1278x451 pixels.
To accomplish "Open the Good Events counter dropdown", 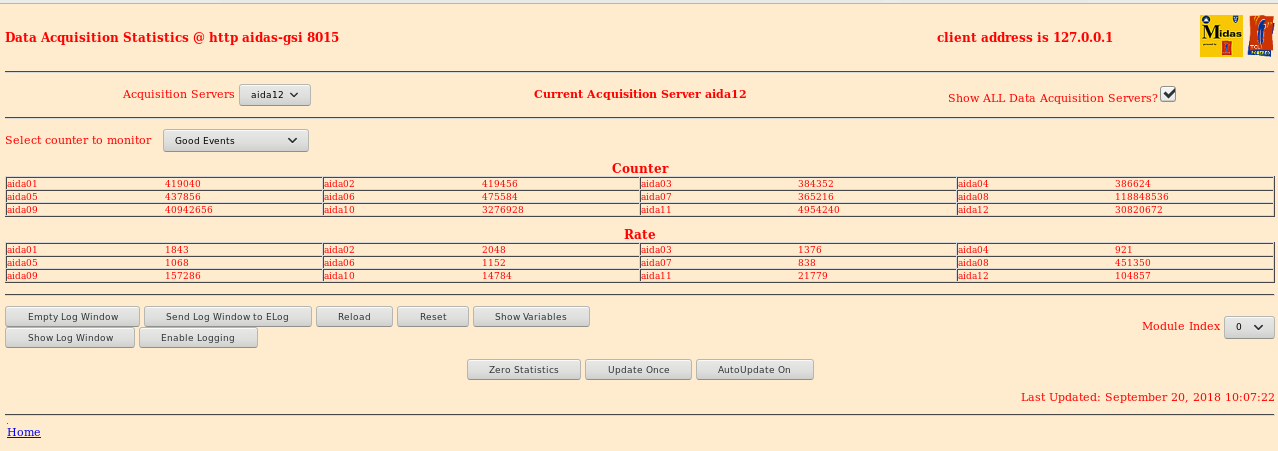I will coord(236,141).
